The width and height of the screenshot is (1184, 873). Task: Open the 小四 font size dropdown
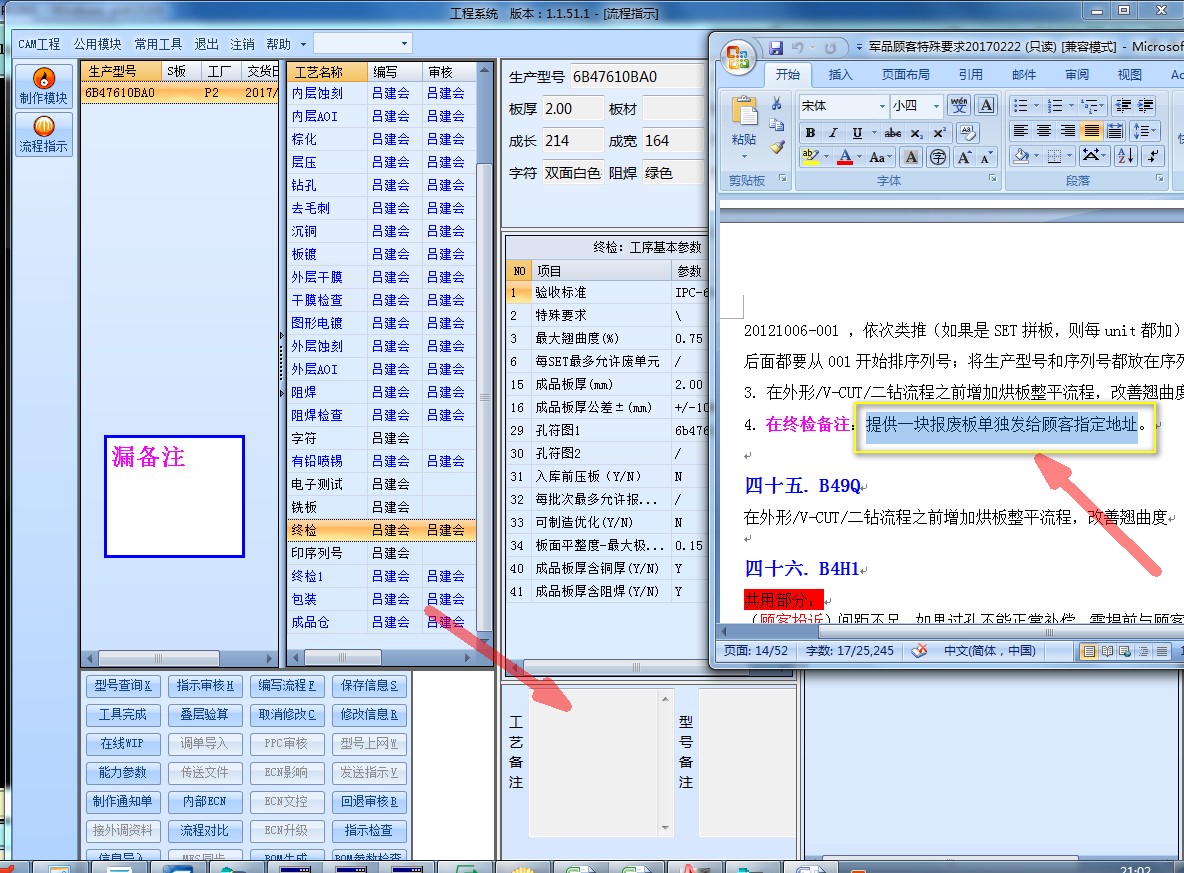936,106
